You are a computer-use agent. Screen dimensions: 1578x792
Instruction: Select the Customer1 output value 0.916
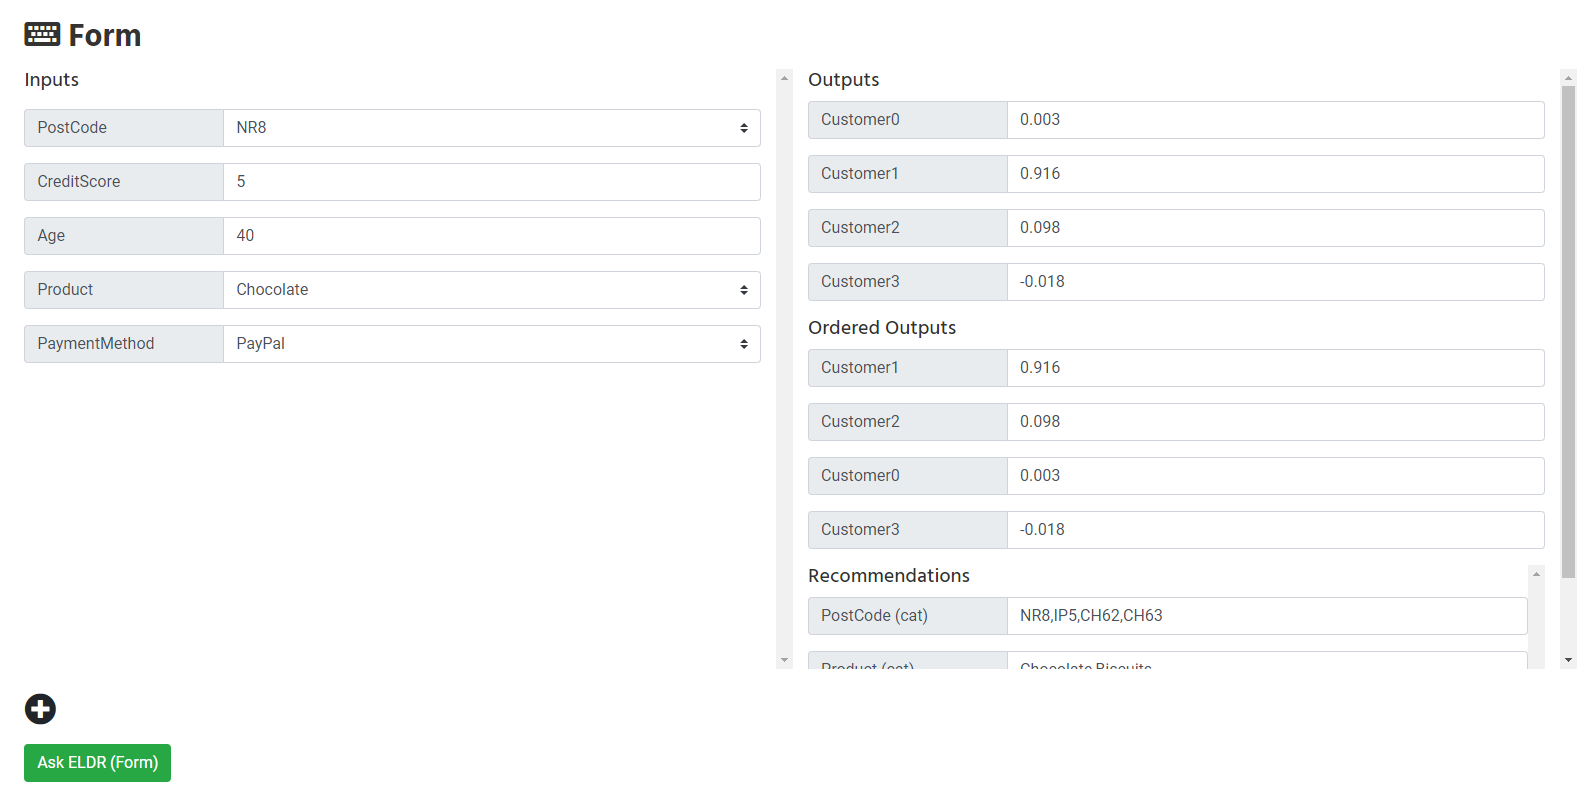click(1275, 174)
